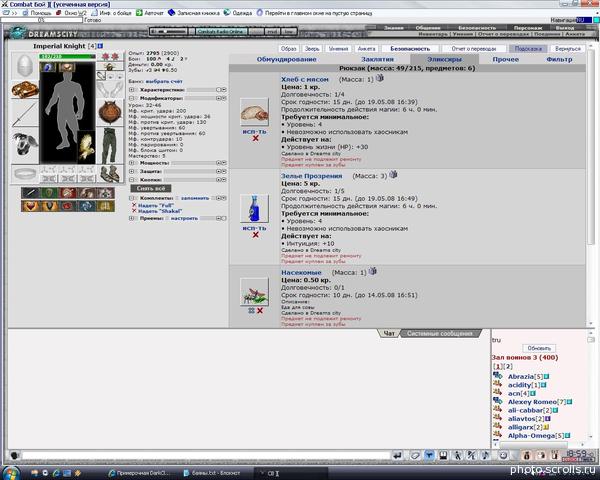Open the Безопасность button

(410, 49)
